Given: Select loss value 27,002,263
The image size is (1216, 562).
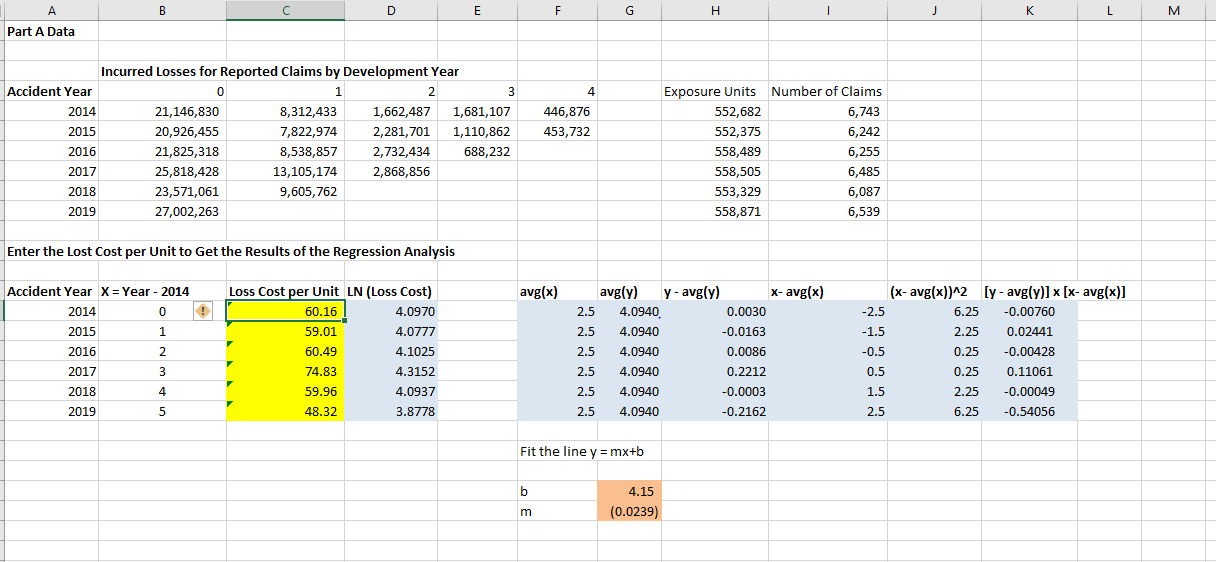Looking at the screenshot, I should pyautogui.click(x=187, y=211).
